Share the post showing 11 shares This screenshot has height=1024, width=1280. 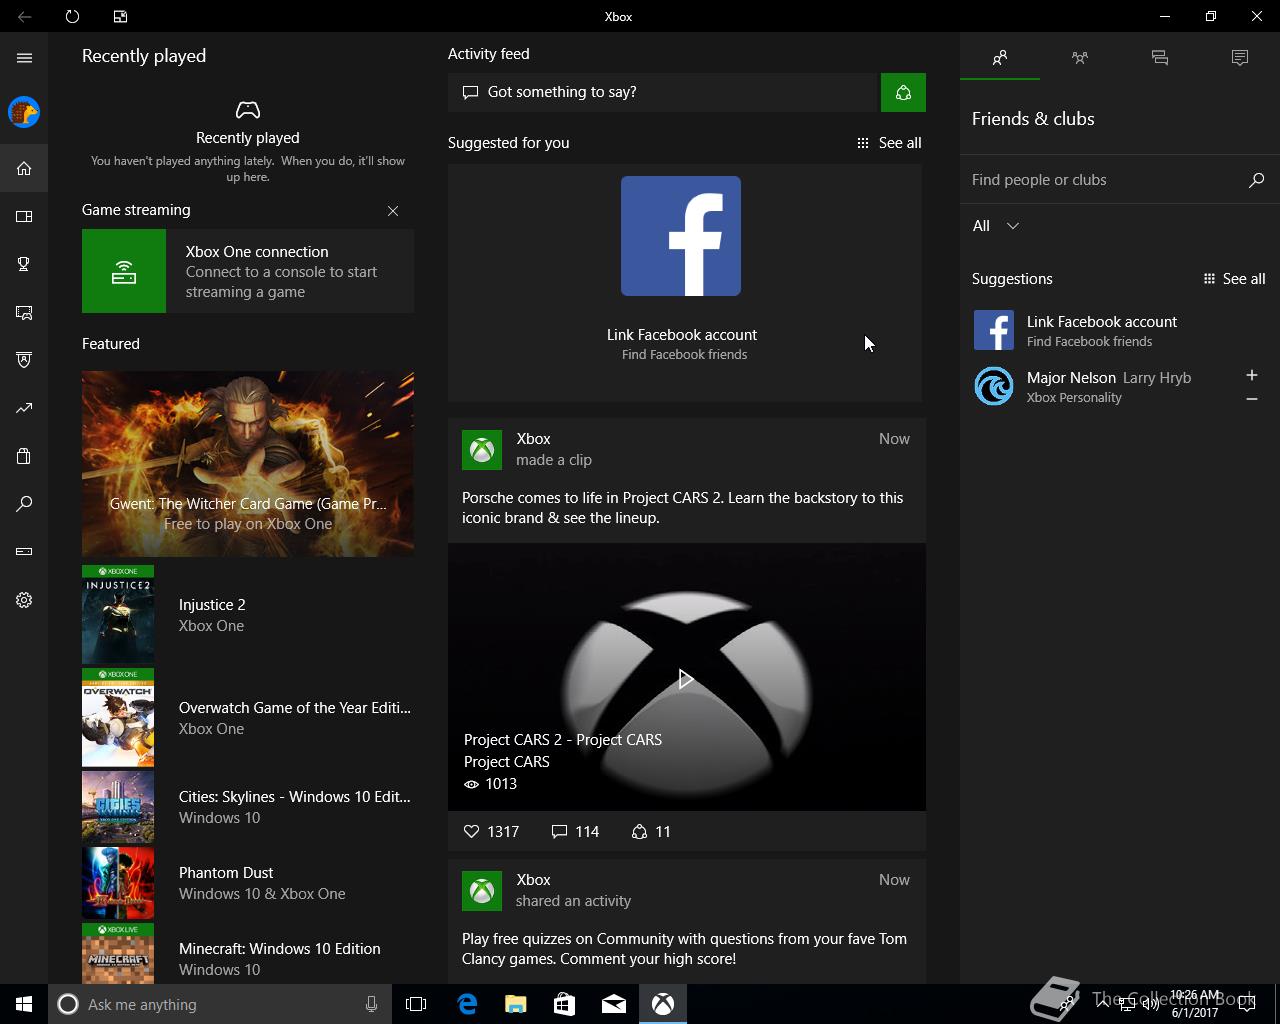point(651,831)
